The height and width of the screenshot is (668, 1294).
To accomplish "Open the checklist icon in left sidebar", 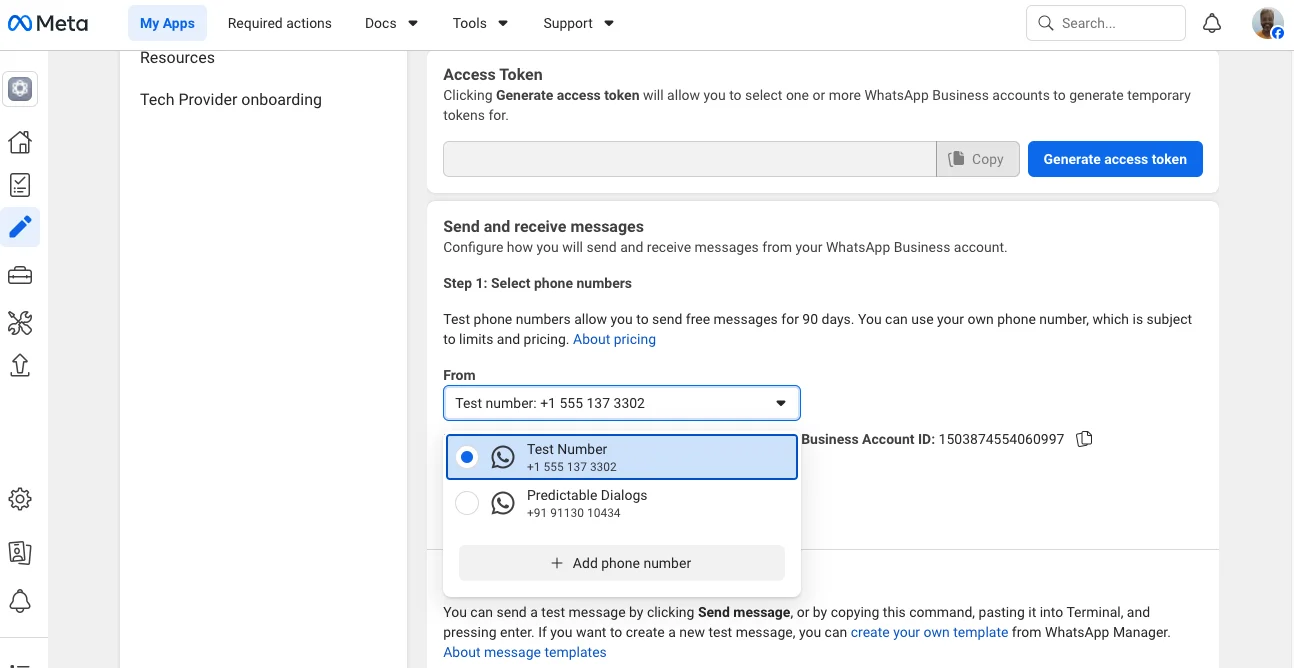I will (20, 185).
